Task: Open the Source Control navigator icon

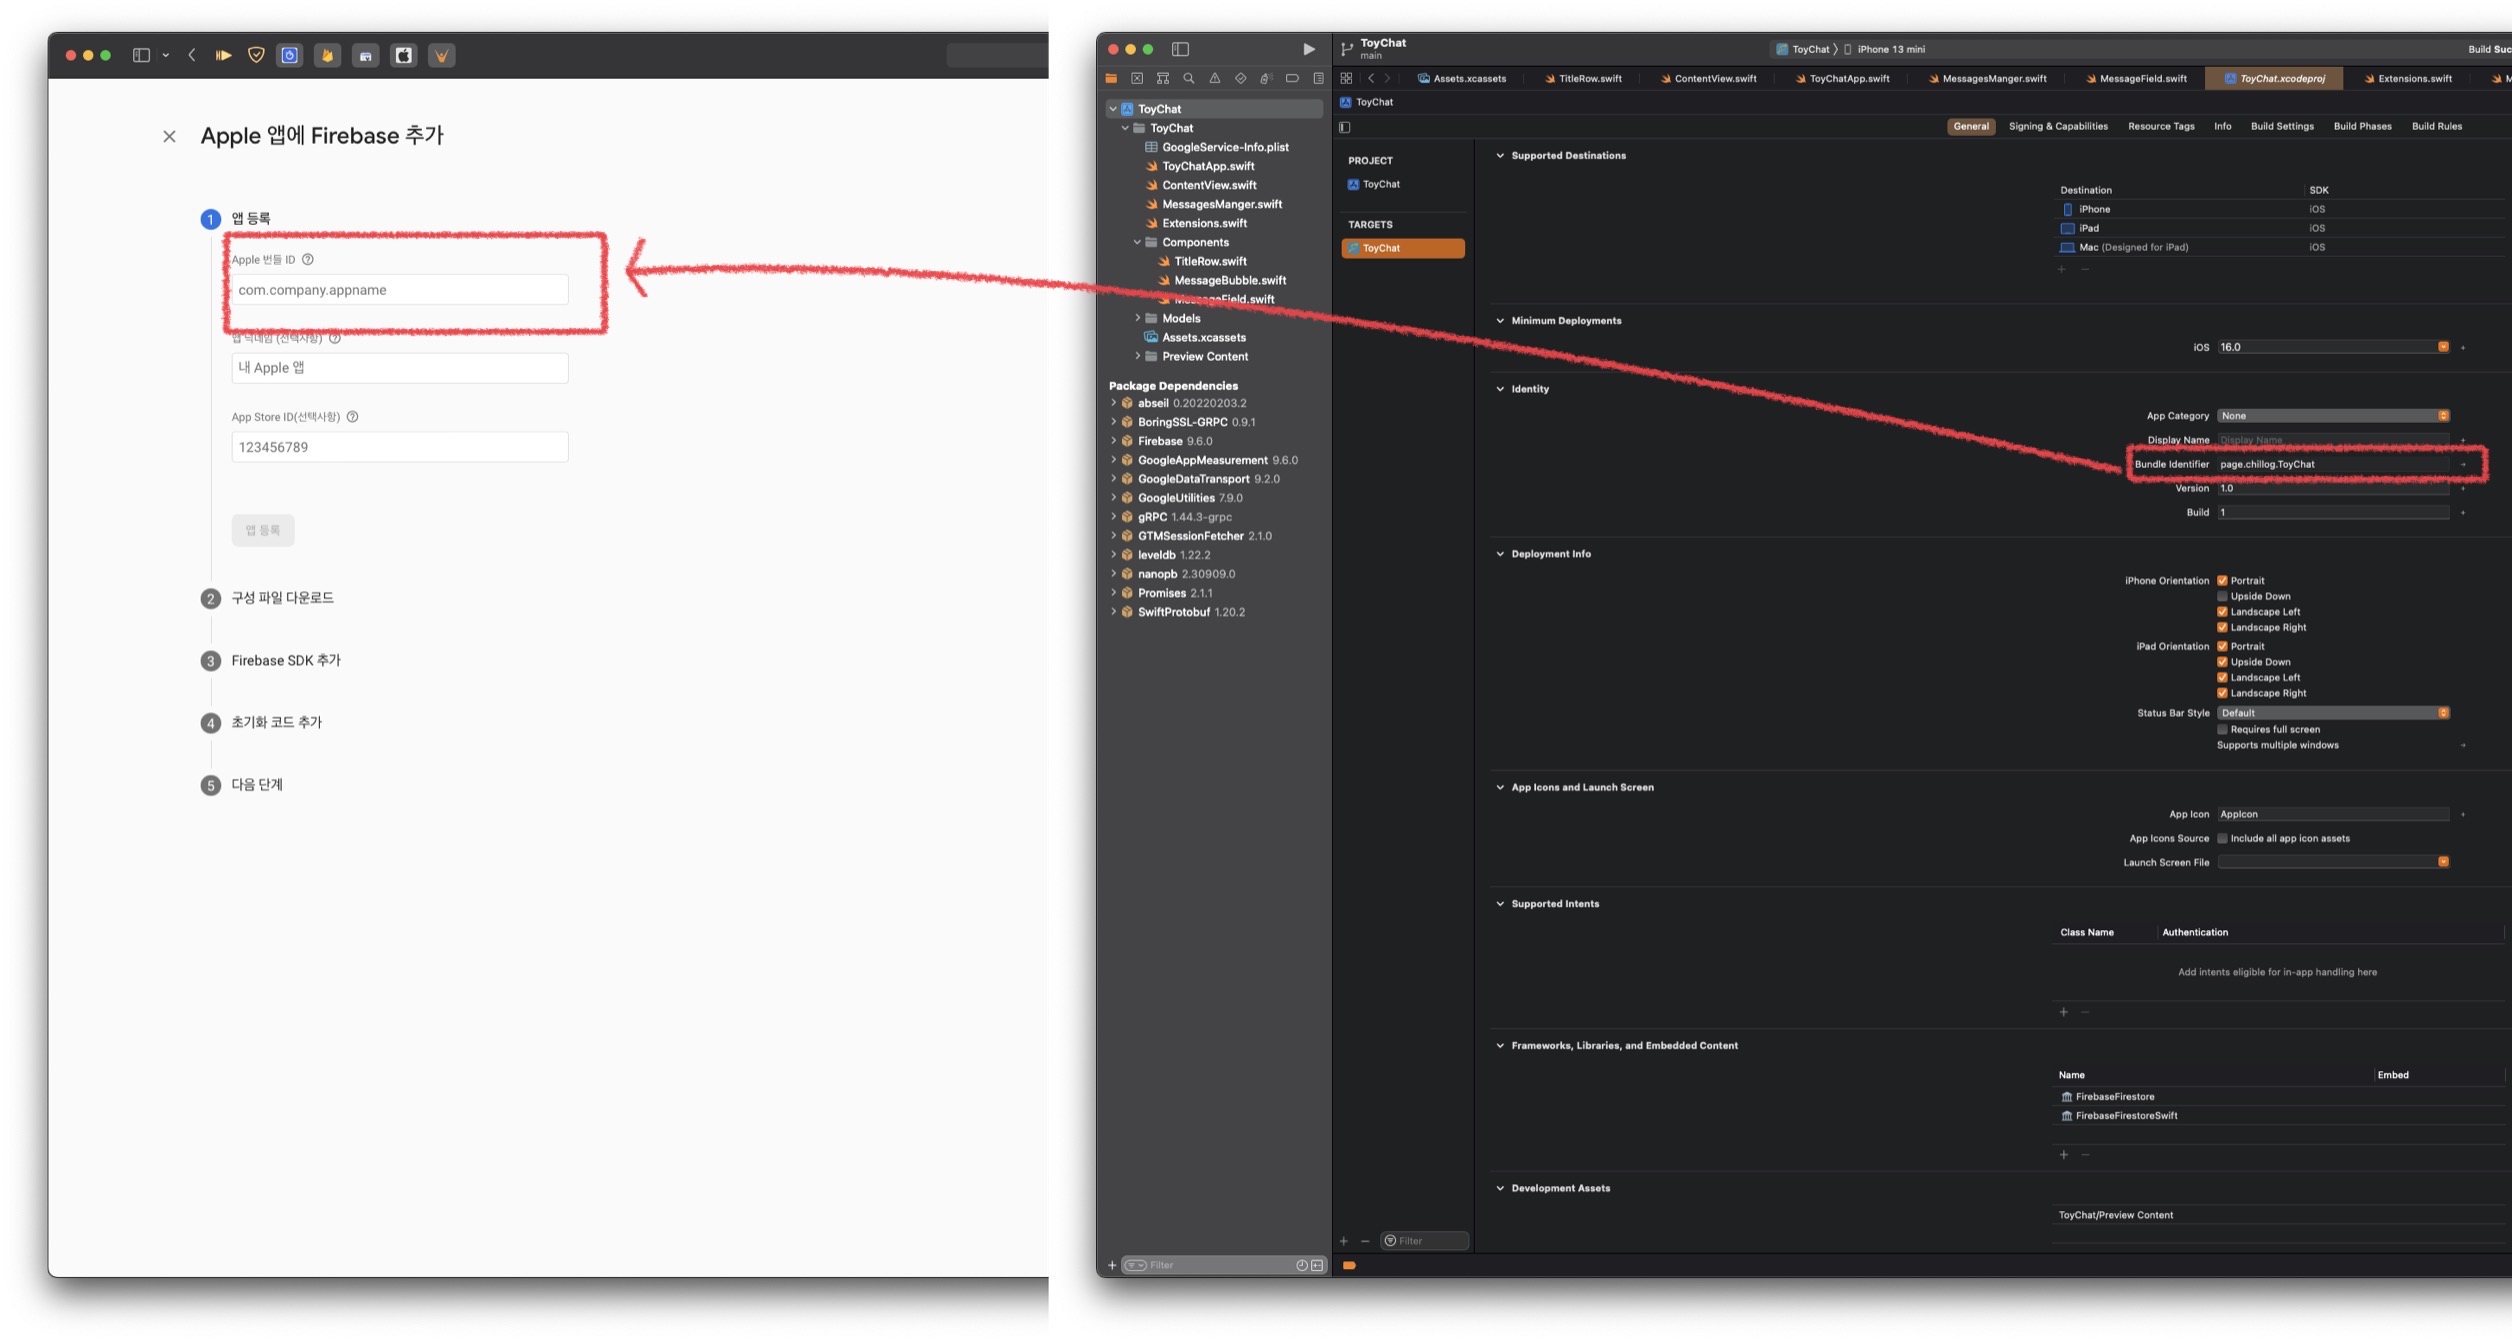Action: tap(1137, 78)
